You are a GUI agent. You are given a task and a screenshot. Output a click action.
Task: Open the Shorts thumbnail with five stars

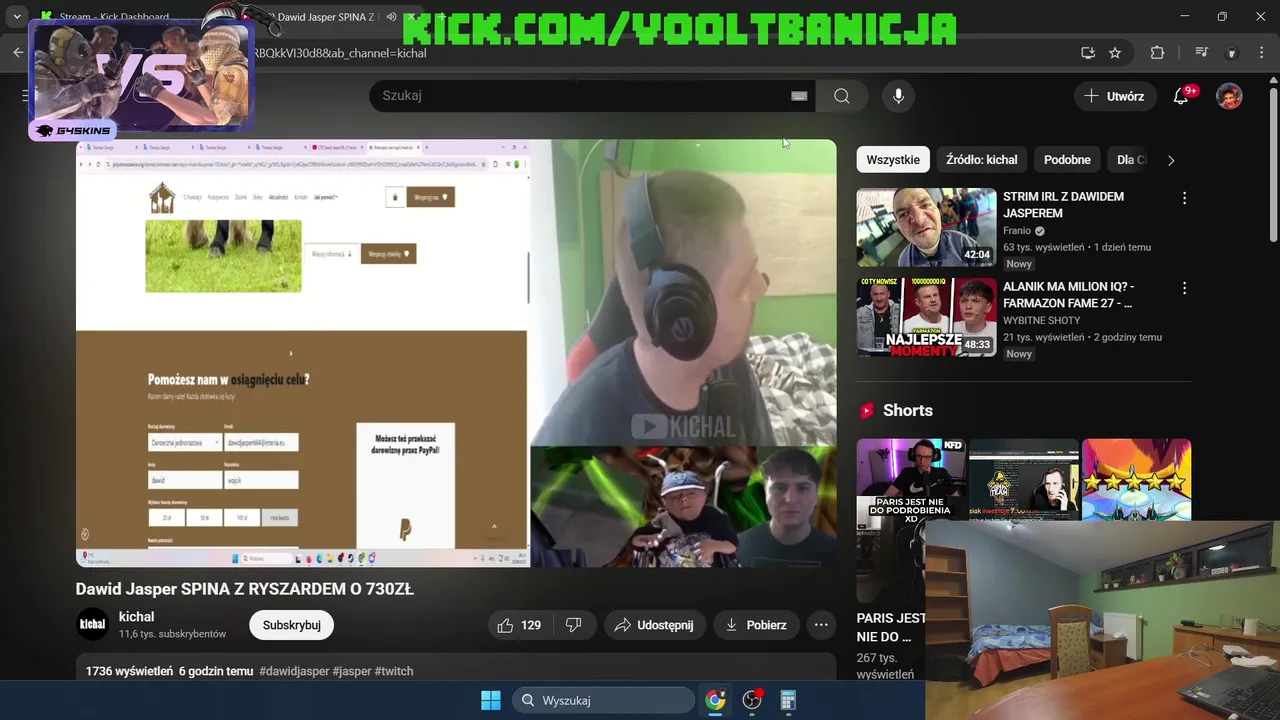(x=1136, y=479)
